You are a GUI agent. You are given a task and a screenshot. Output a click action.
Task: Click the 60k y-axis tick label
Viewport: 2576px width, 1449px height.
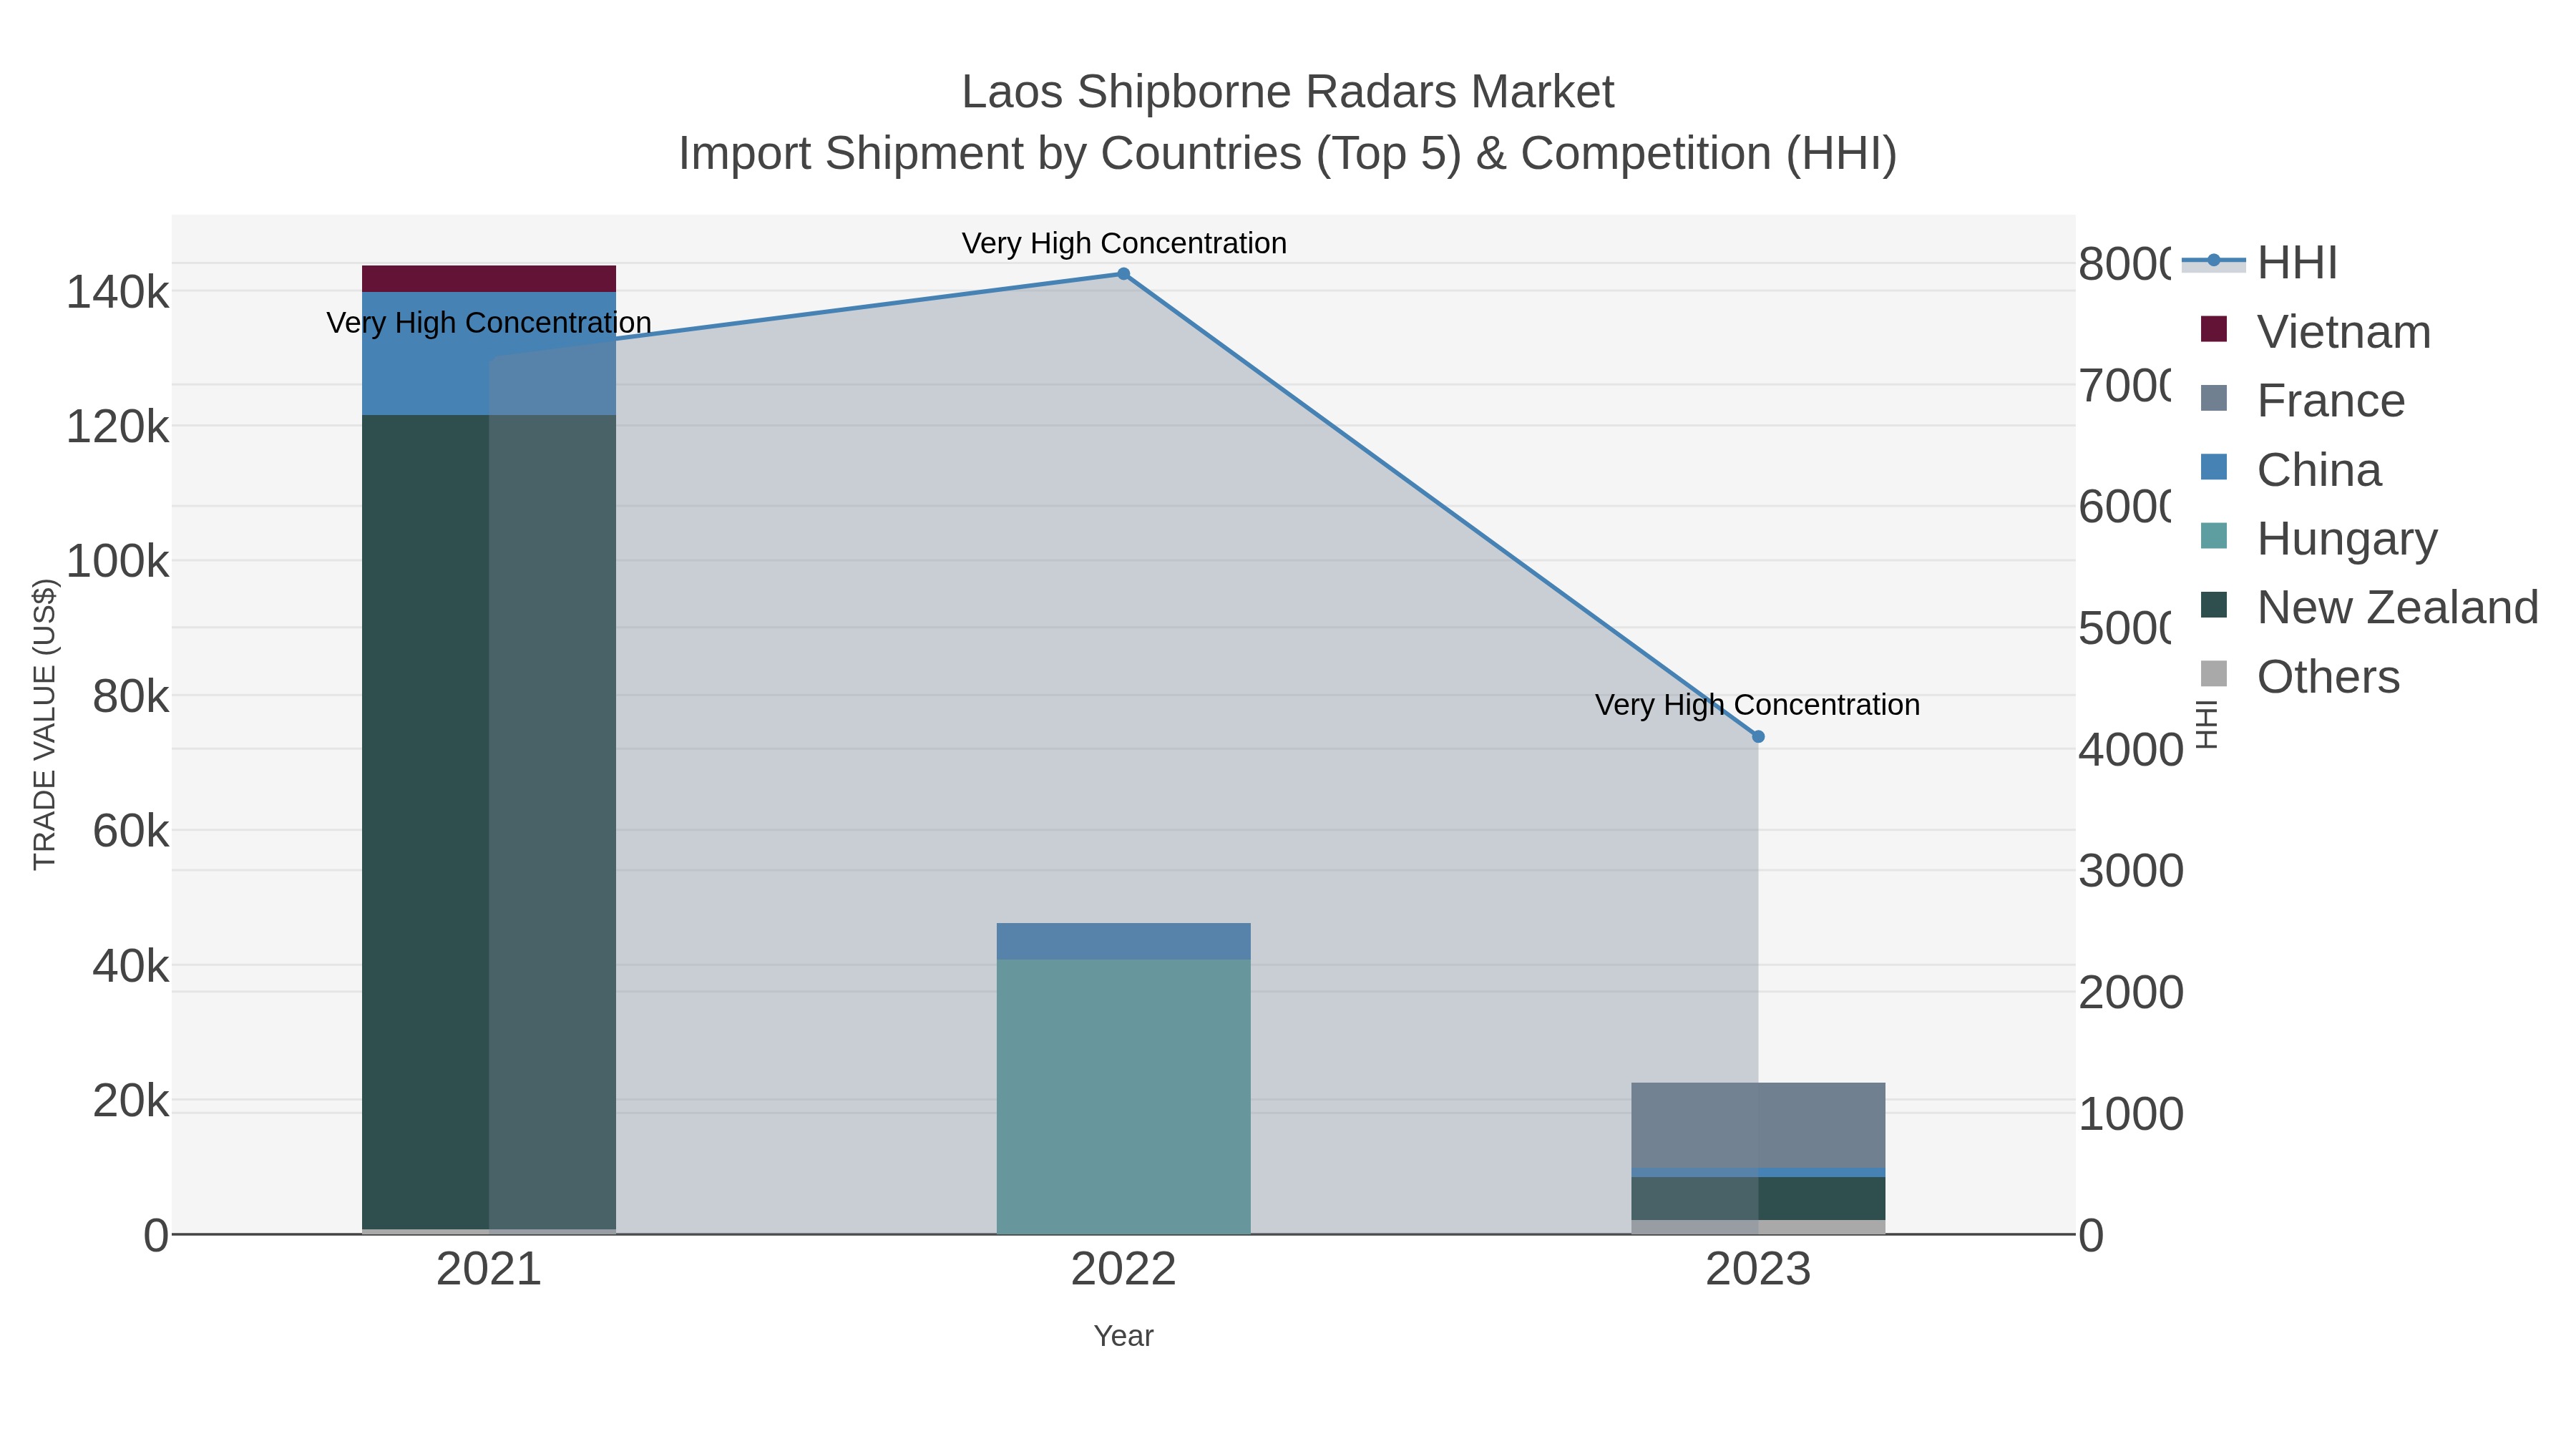click(x=131, y=831)
